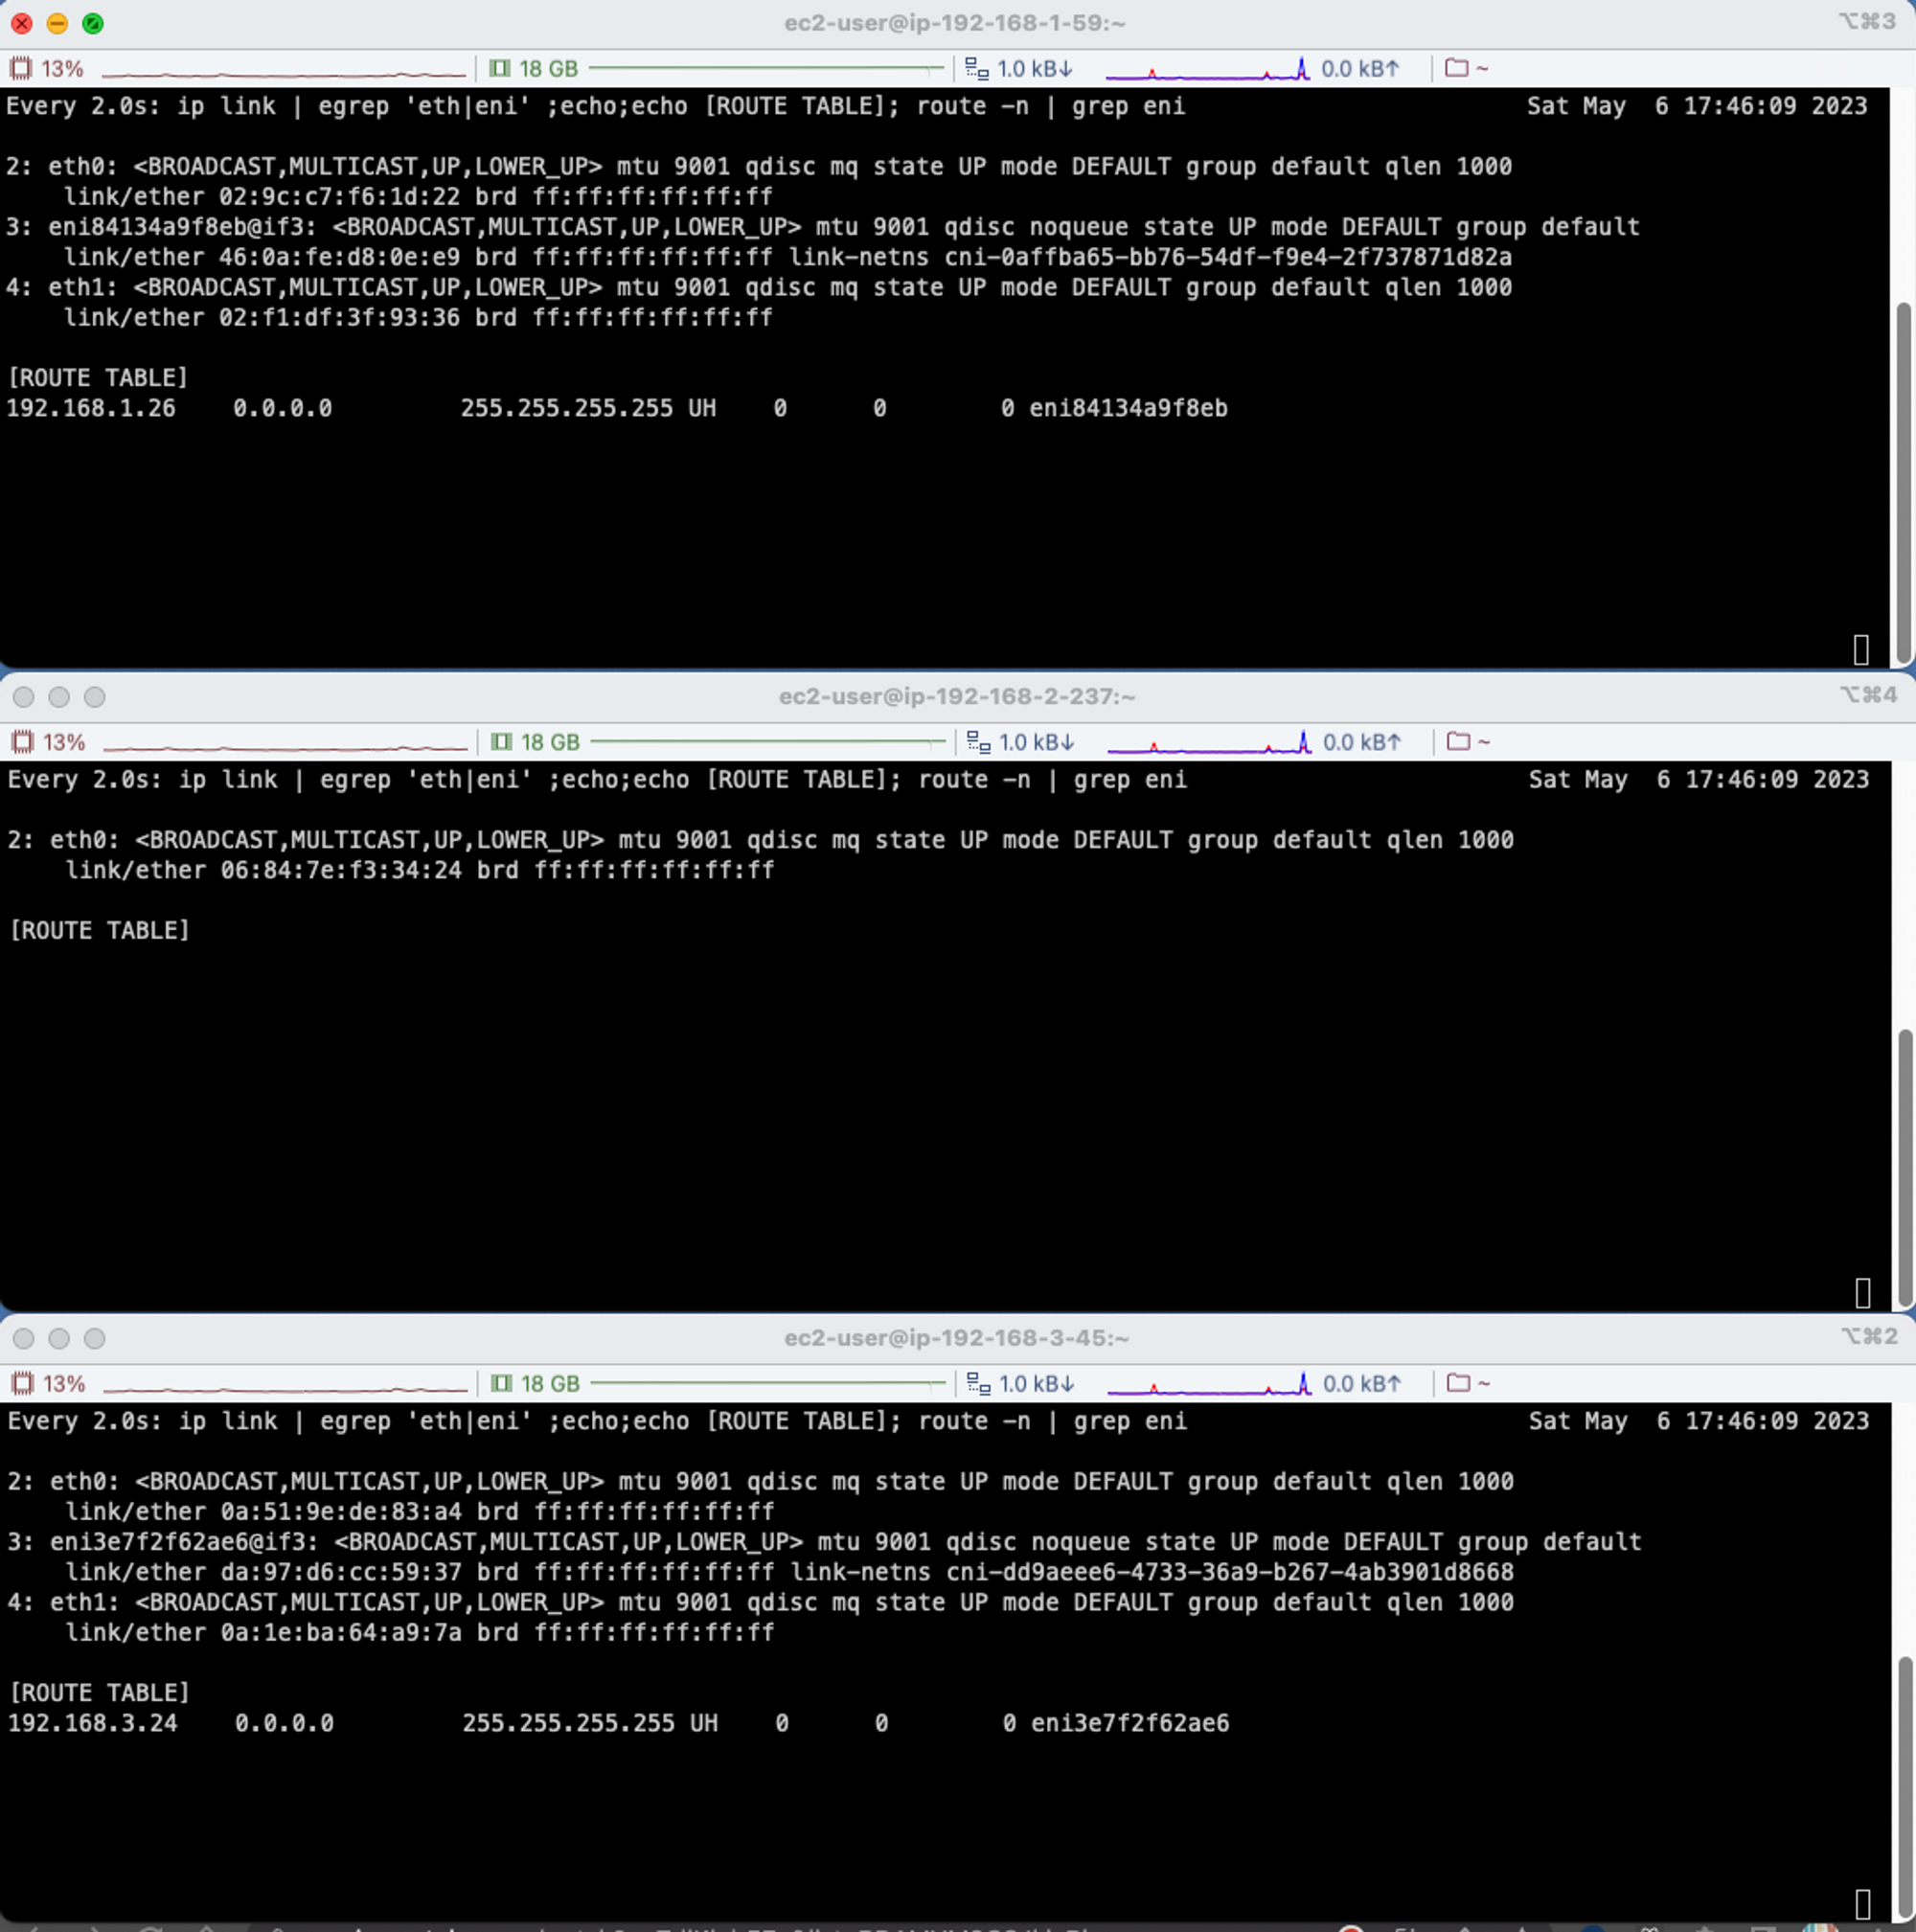Click memory icon in ip-192-168-2-237 pane

click(x=502, y=742)
